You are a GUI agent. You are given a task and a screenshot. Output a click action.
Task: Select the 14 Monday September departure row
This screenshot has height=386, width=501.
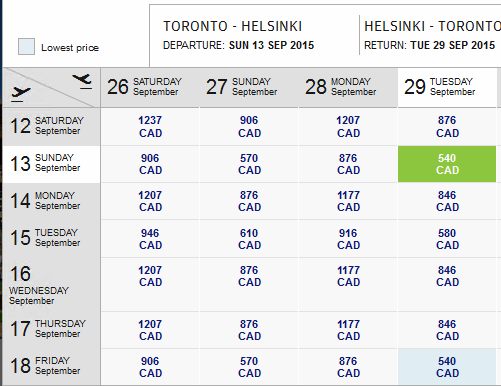(52, 201)
